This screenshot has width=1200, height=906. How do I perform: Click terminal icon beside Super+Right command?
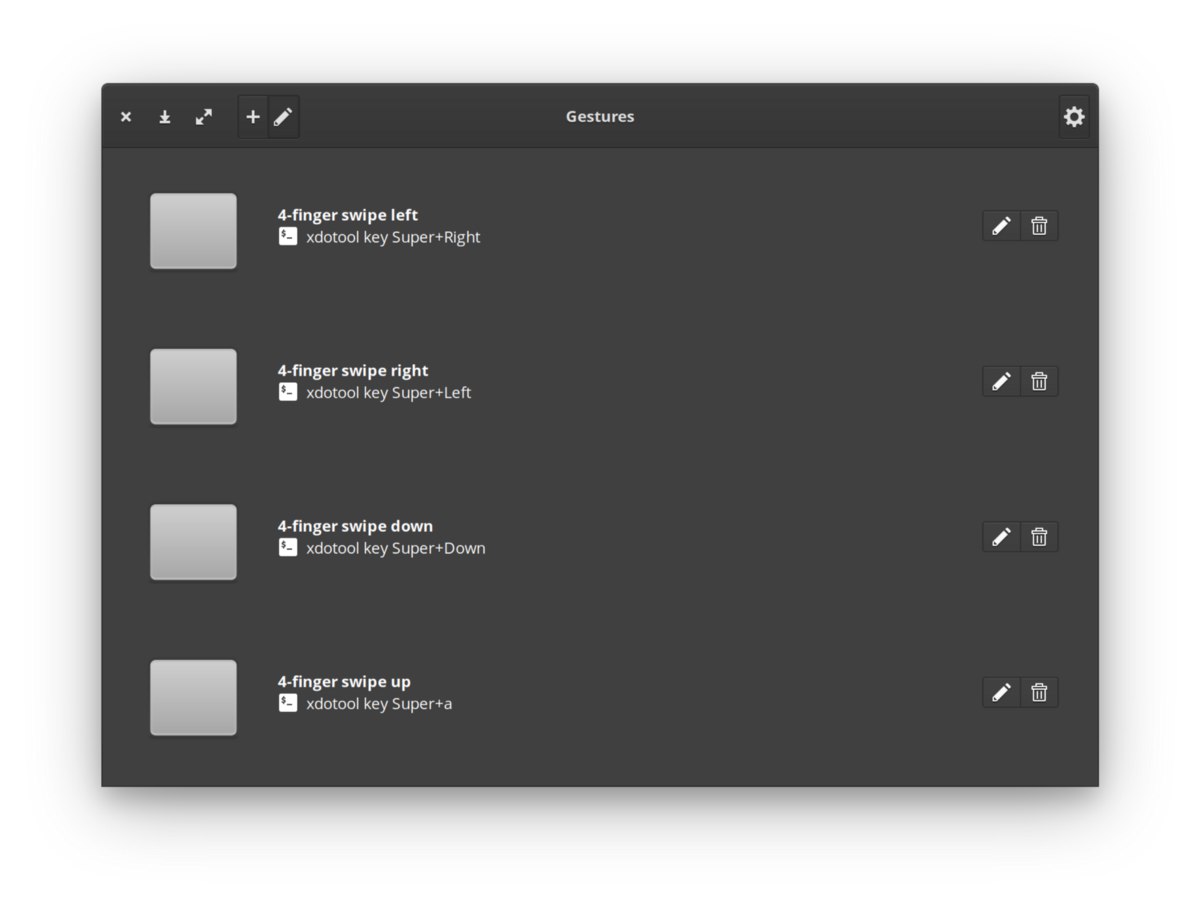pos(288,237)
